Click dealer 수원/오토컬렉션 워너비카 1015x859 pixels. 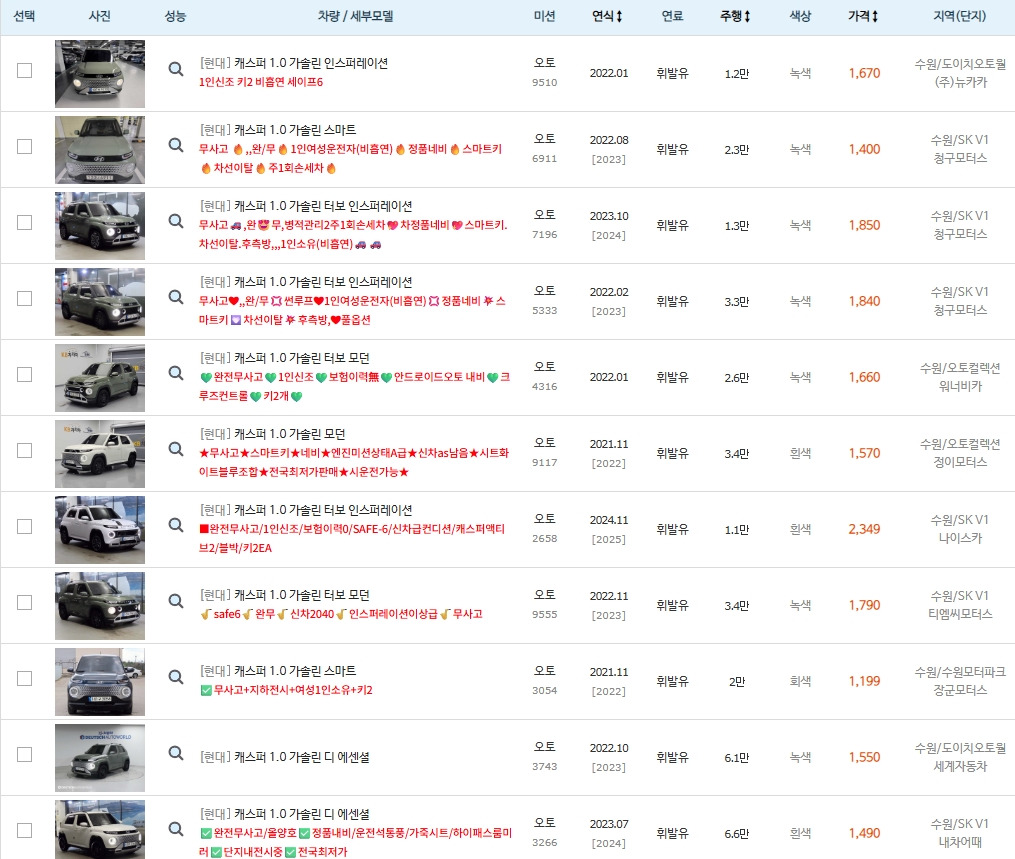tap(960, 377)
